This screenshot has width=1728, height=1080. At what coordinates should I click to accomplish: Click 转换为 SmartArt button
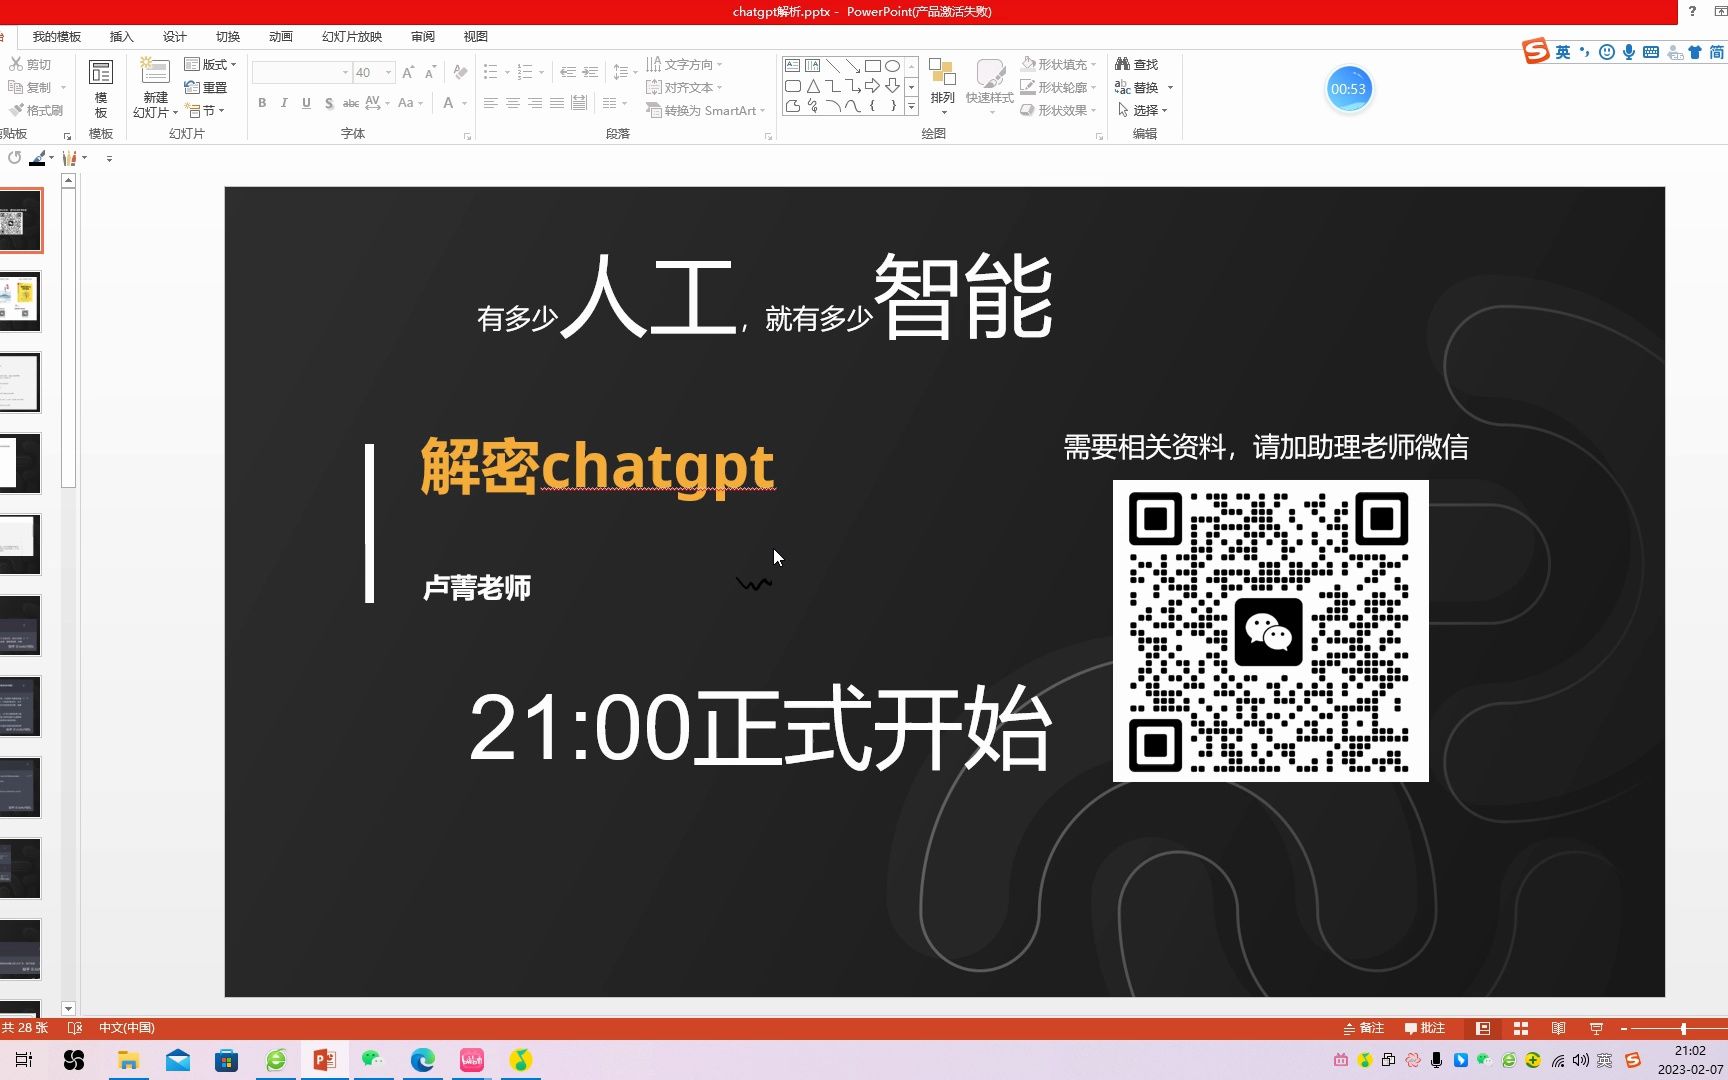(706, 110)
